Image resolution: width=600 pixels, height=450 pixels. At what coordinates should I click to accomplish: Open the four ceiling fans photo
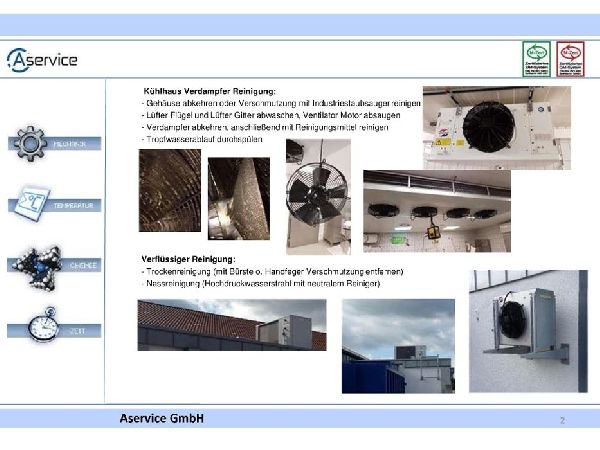(436, 210)
